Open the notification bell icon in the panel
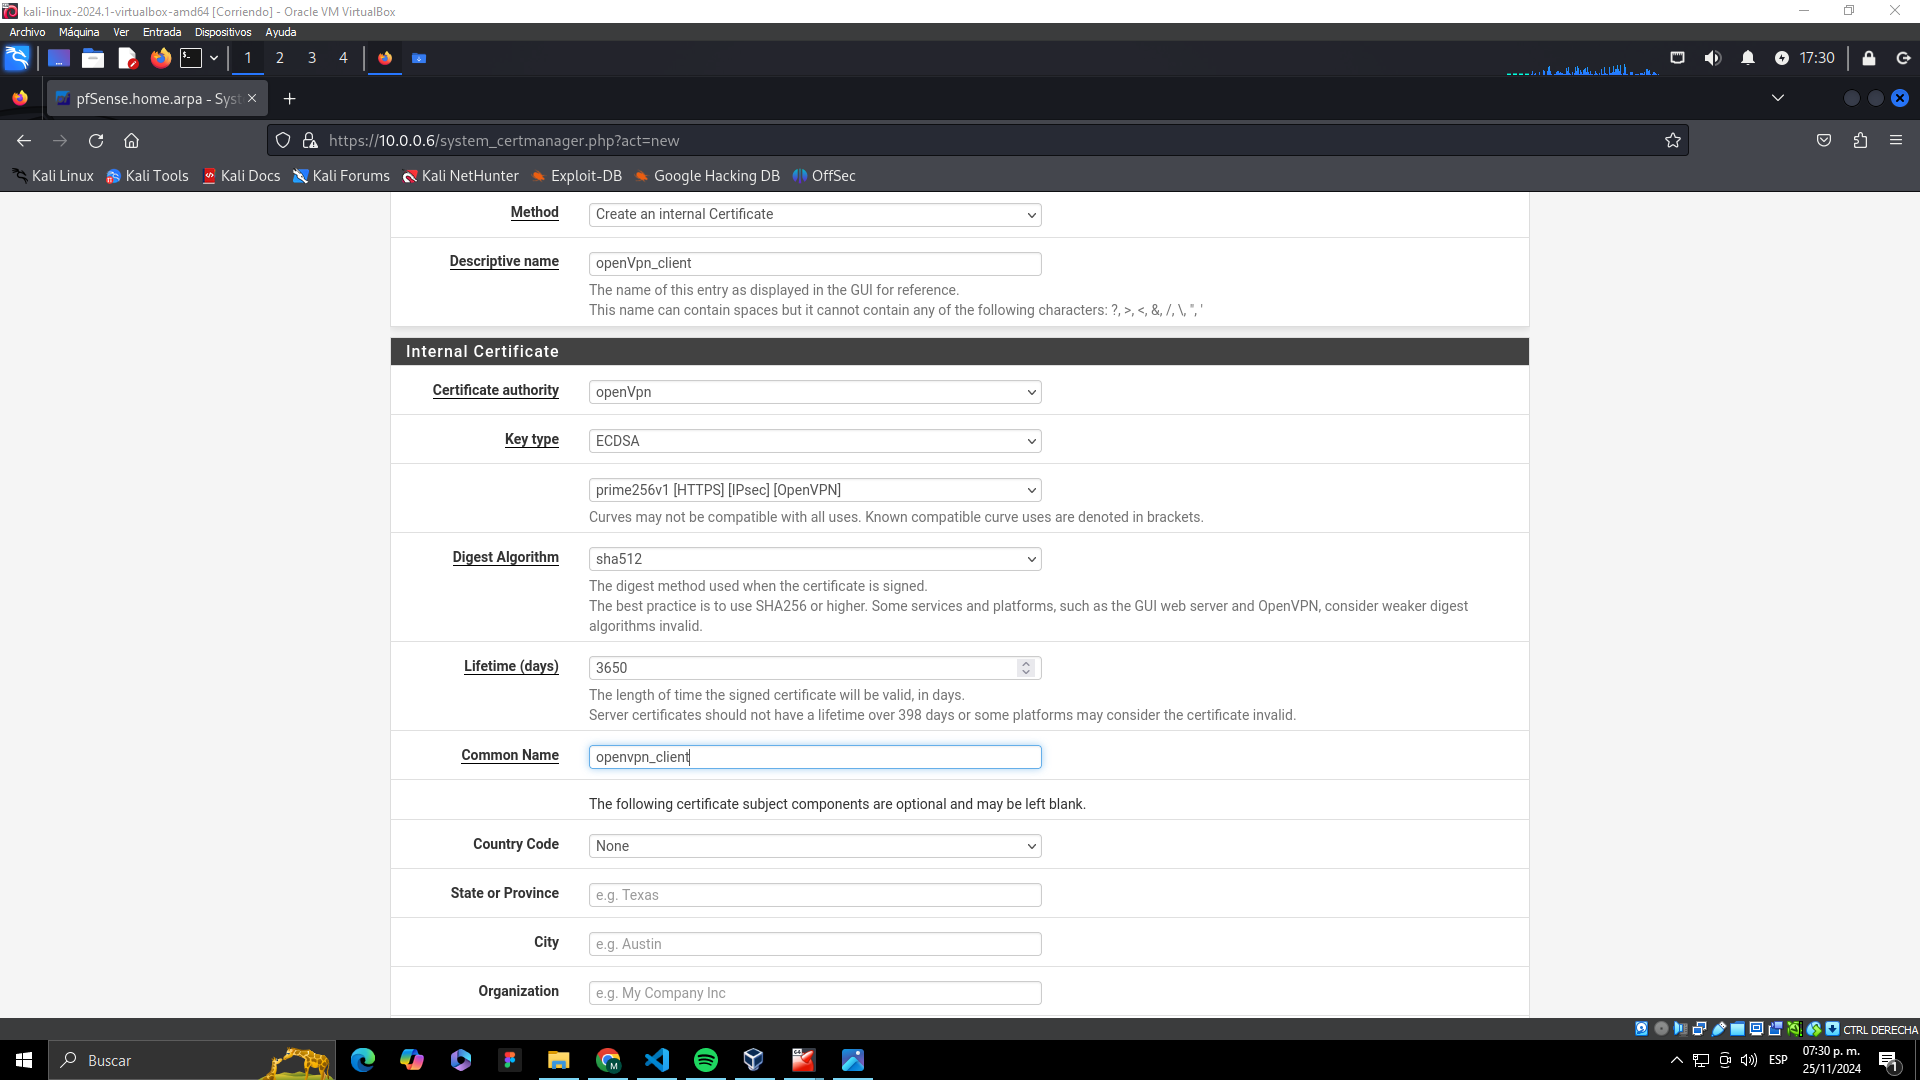 point(1748,58)
